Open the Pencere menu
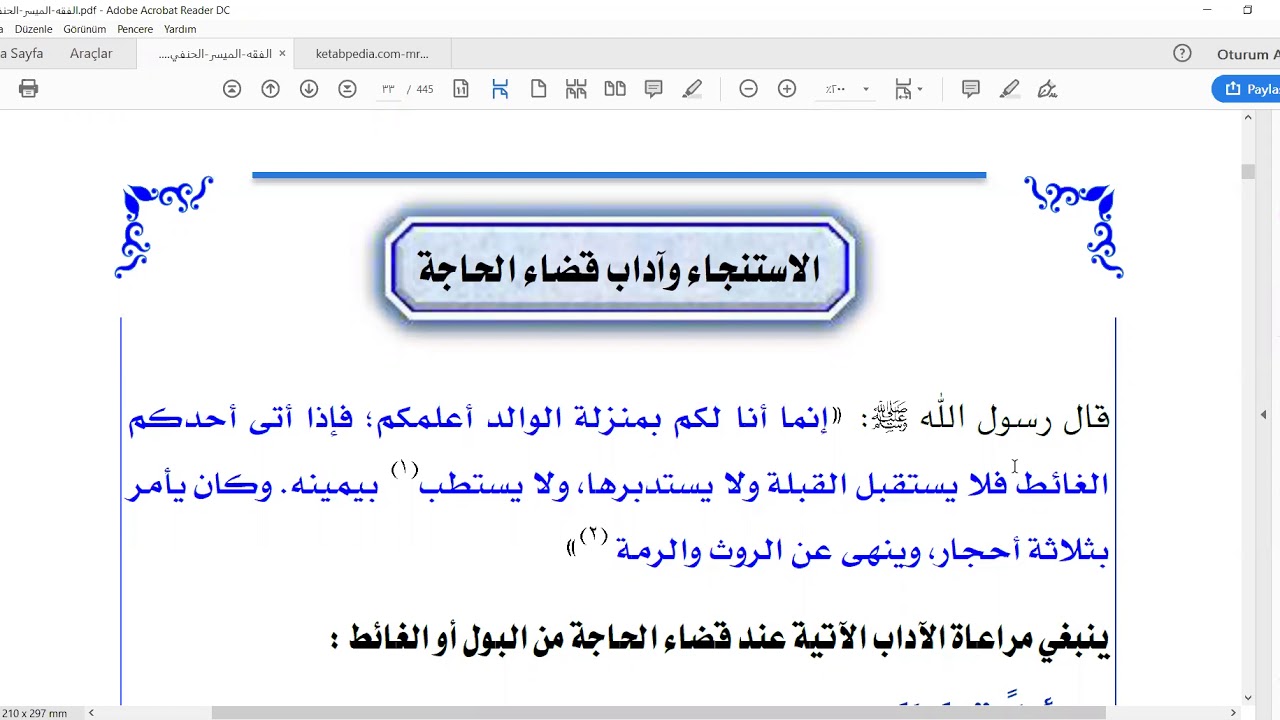This screenshot has width=1280, height=720. (x=135, y=29)
